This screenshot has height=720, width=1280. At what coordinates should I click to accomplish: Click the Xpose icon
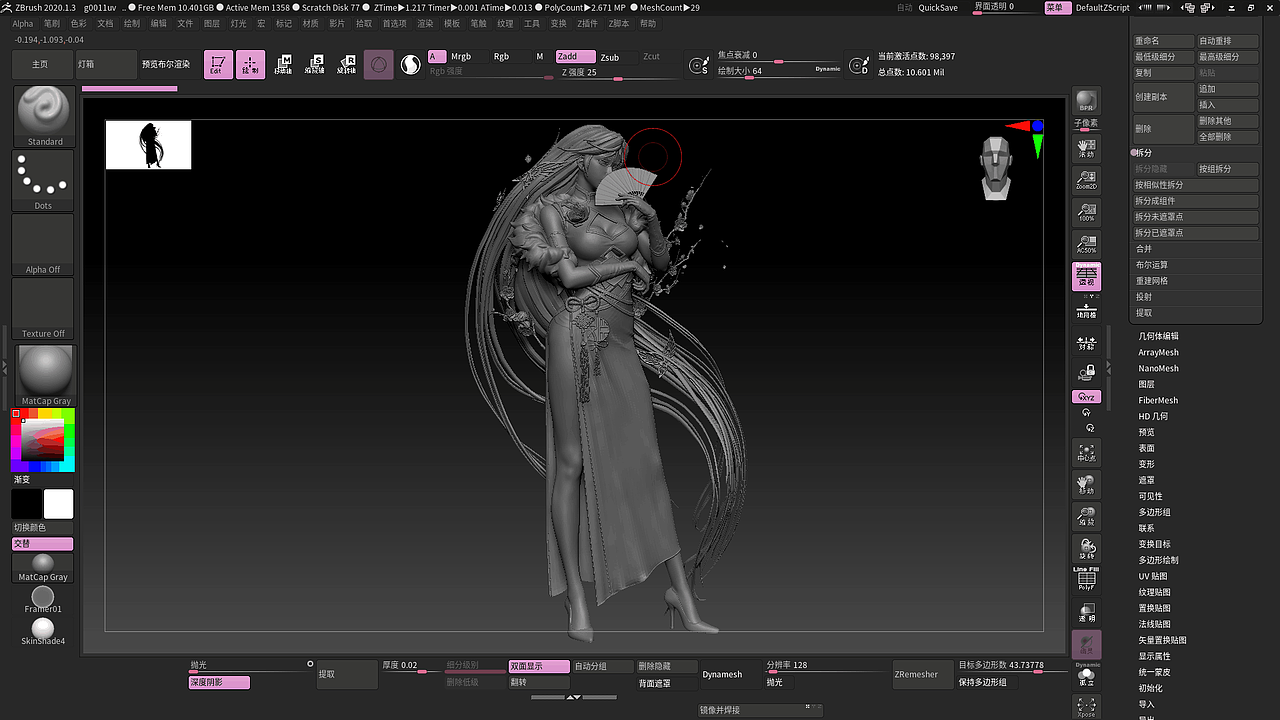1086,707
